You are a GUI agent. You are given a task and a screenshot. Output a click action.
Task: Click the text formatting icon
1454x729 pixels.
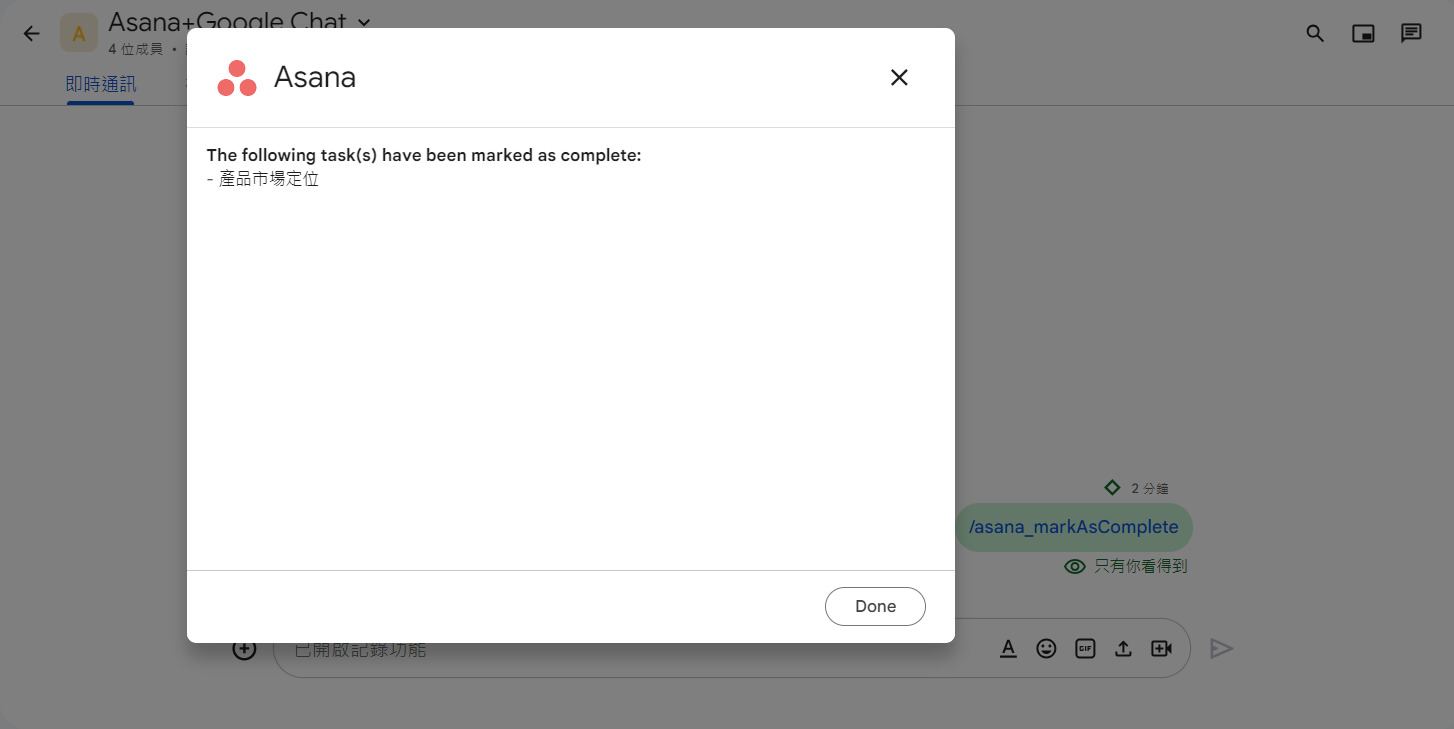pyautogui.click(x=1008, y=648)
